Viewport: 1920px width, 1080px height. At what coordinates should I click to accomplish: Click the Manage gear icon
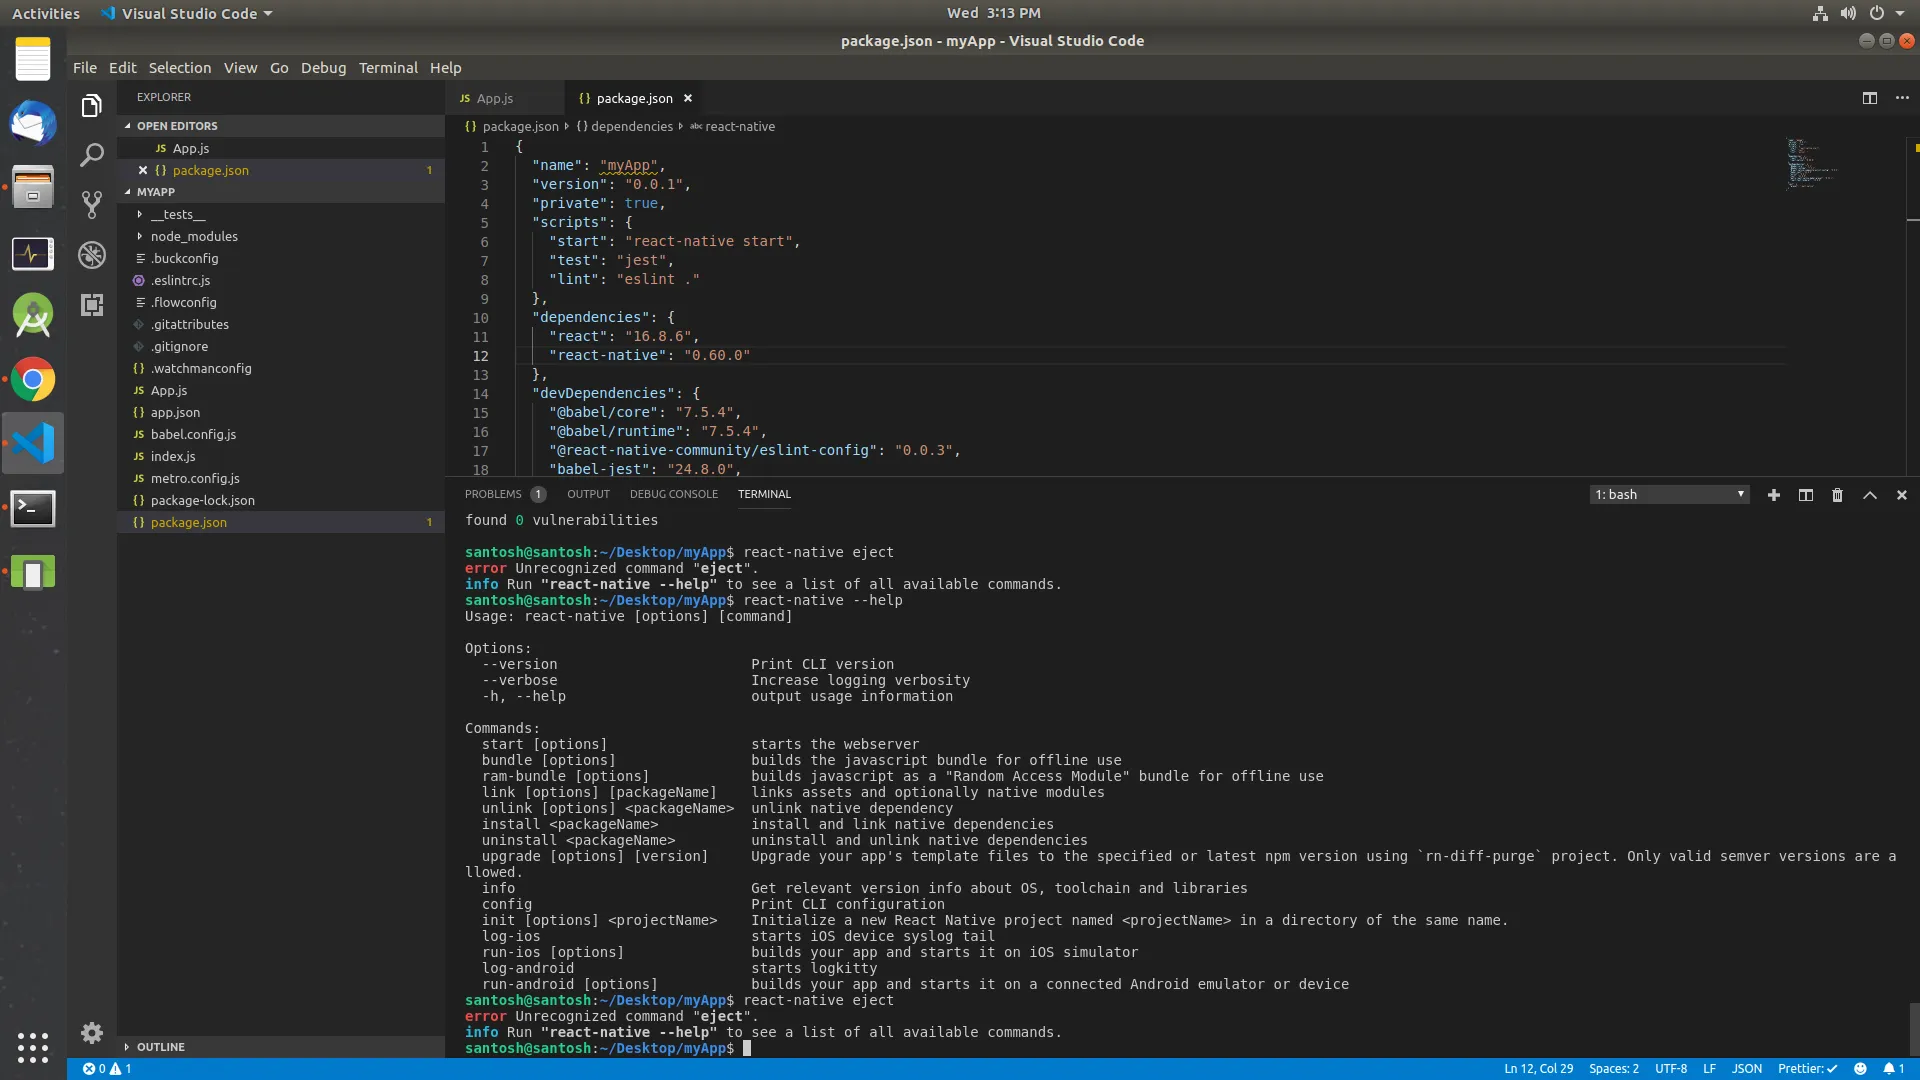92,1032
